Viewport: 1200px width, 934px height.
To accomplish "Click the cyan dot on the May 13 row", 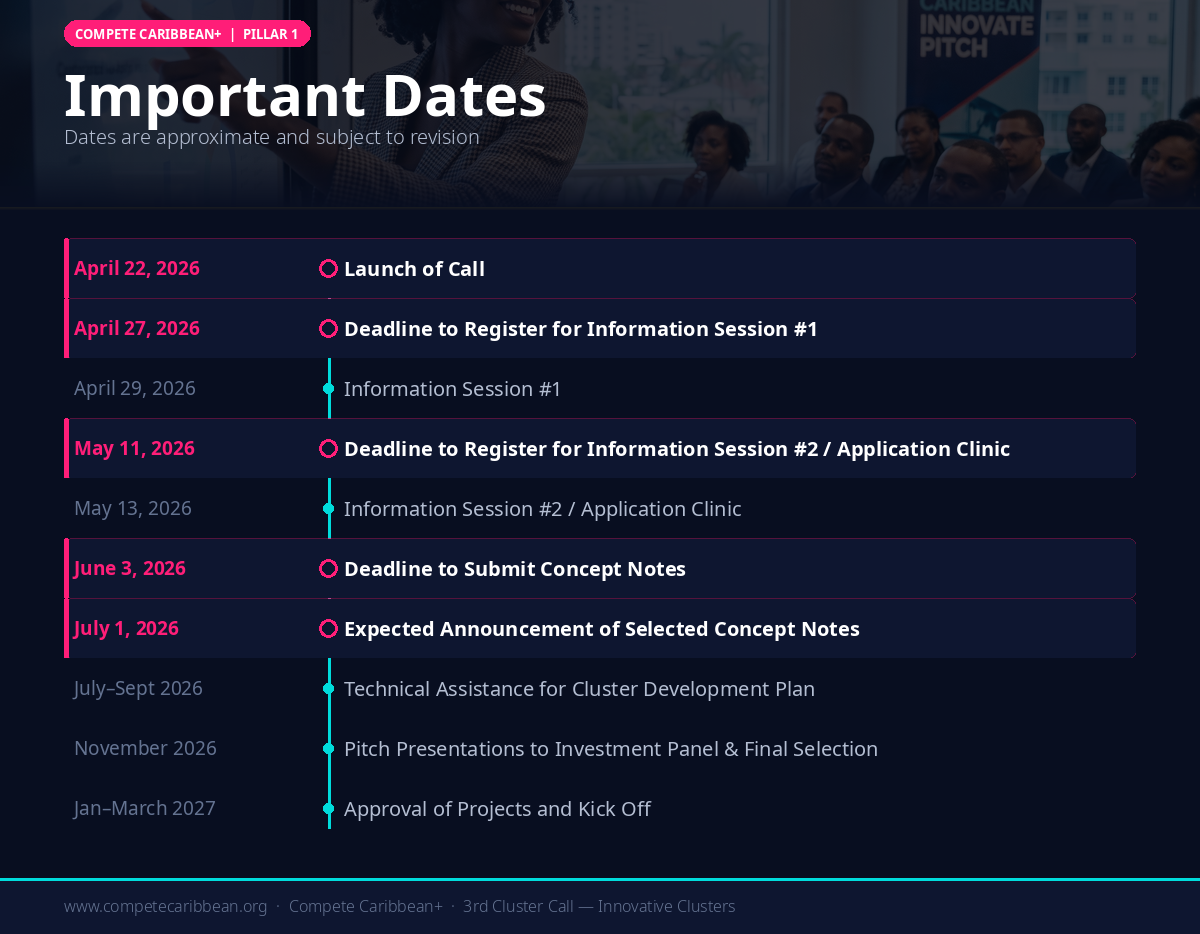I will [x=328, y=508].
